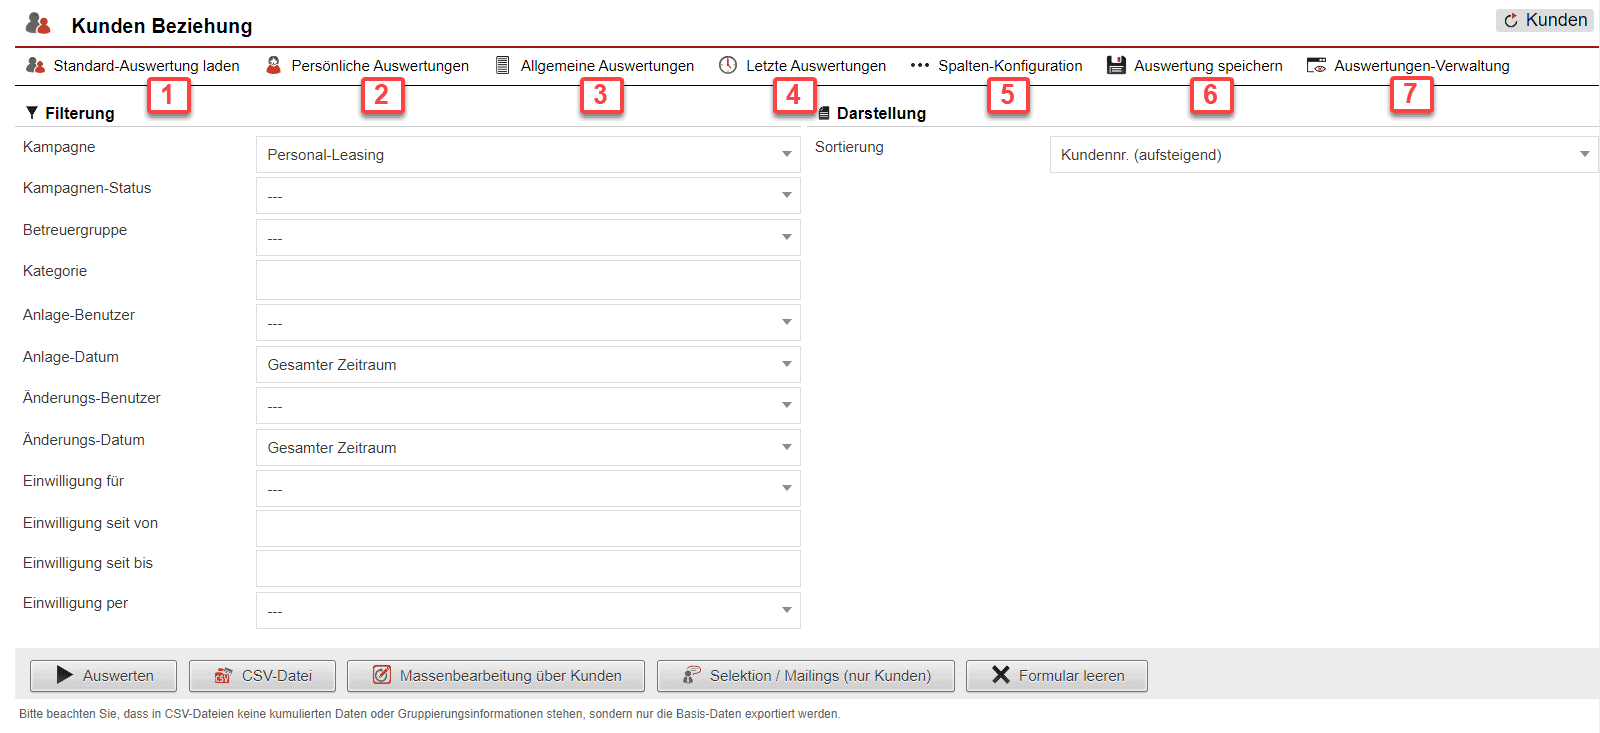This screenshot has height=733, width=1600.
Task: Select the Spalten-Konfiguration menu entry
Action: click(1009, 66)
